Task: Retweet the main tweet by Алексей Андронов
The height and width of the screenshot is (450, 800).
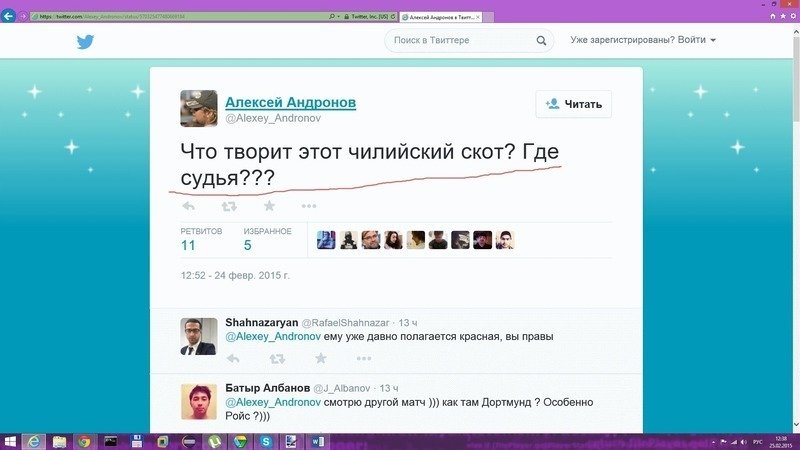Action: click(229, 206)
